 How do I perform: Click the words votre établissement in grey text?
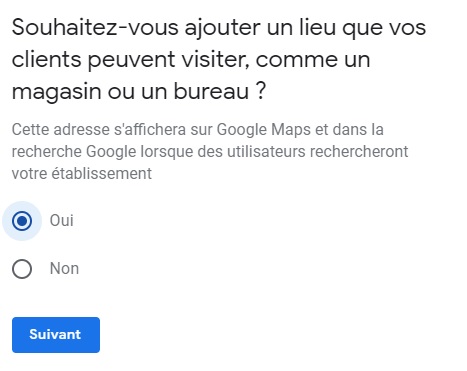pos(82,174)
